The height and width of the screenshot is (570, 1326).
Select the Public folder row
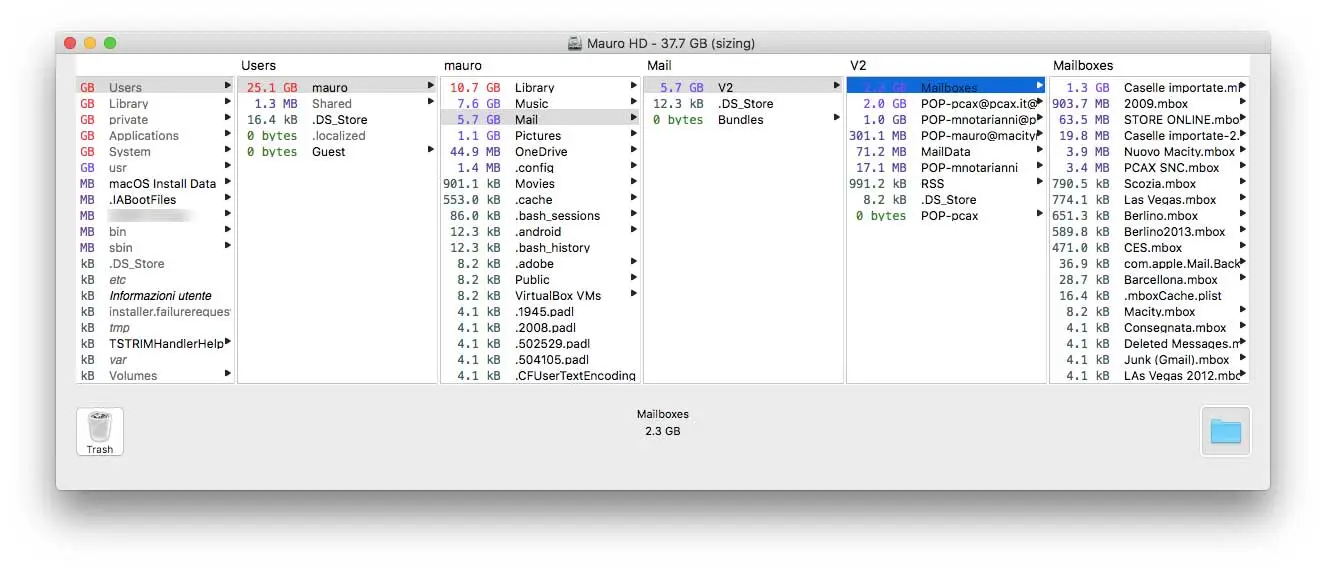(x=540, y=280)
